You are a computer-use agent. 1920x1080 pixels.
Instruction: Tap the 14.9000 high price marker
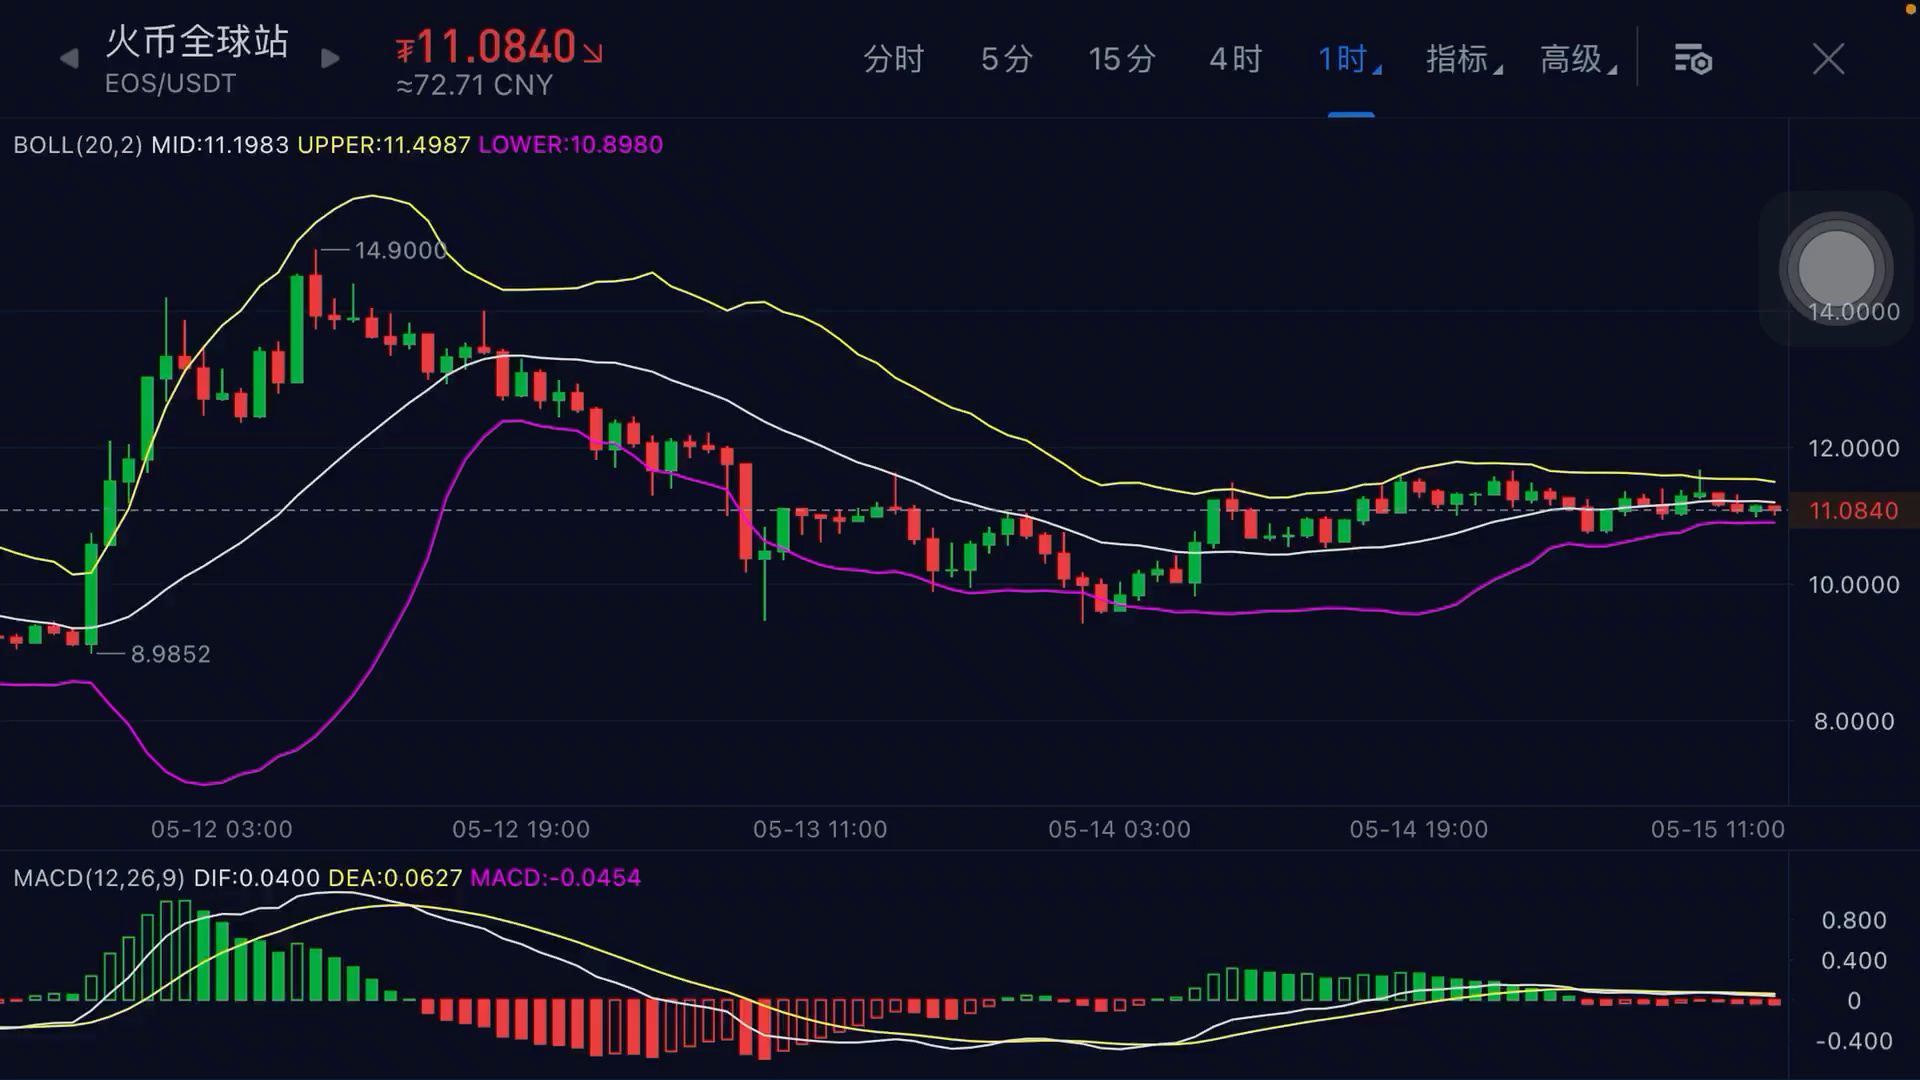pos(401,250)
